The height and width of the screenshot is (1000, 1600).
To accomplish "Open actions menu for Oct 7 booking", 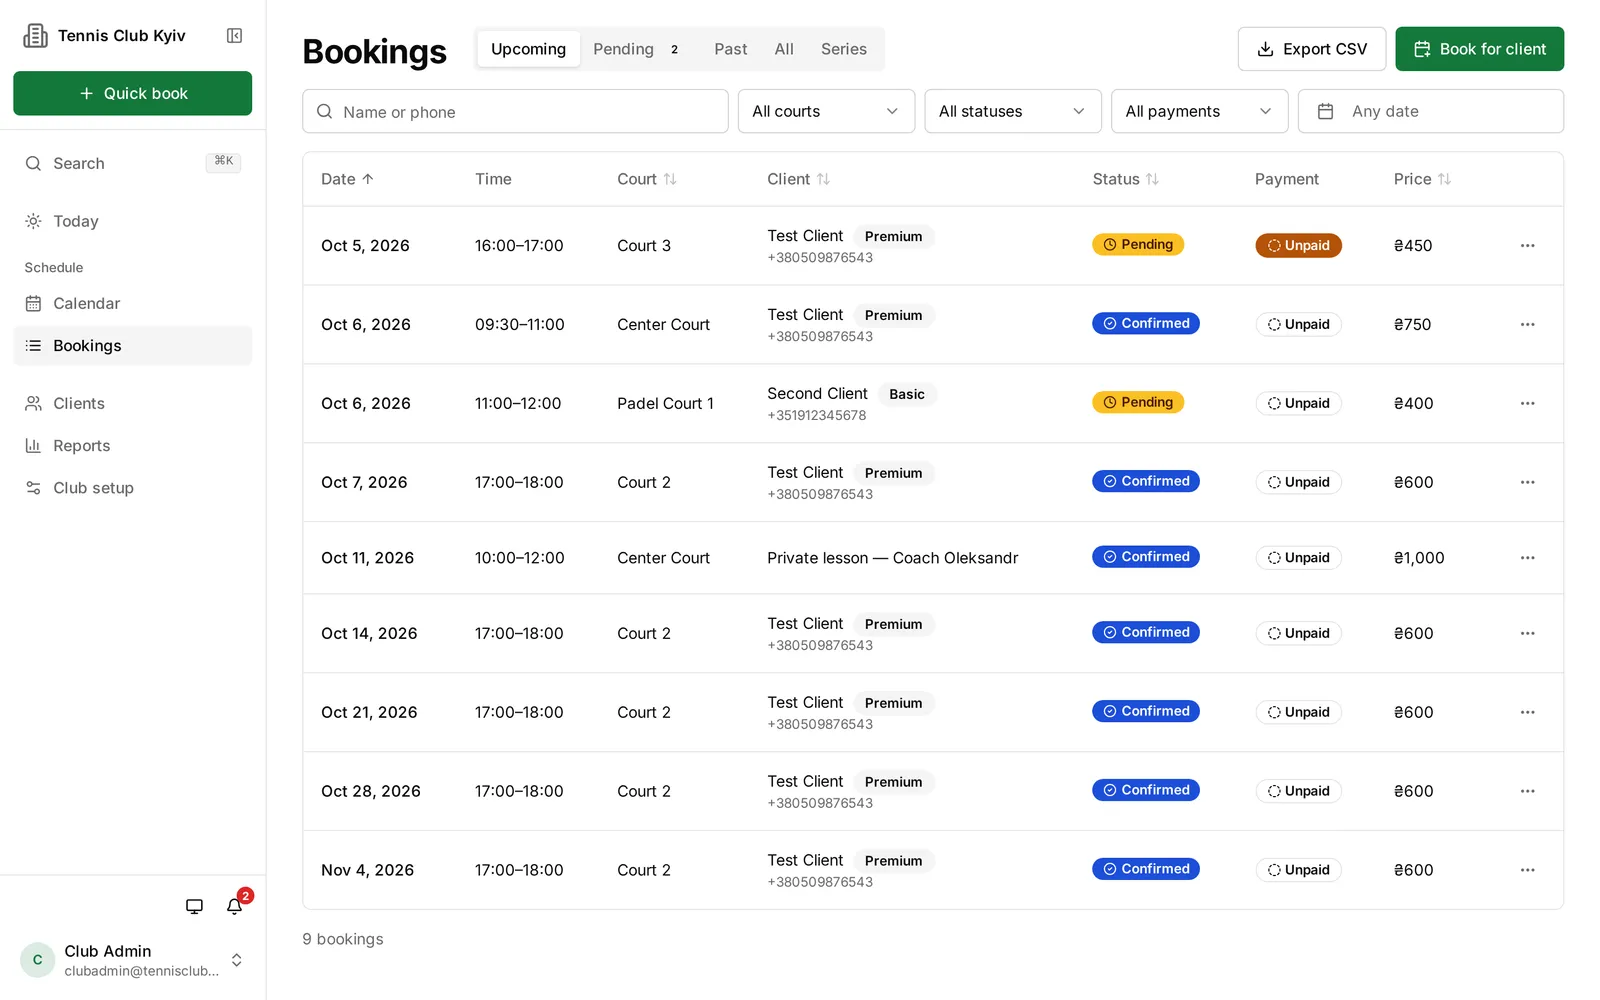I will click(x=1527, y=483).
